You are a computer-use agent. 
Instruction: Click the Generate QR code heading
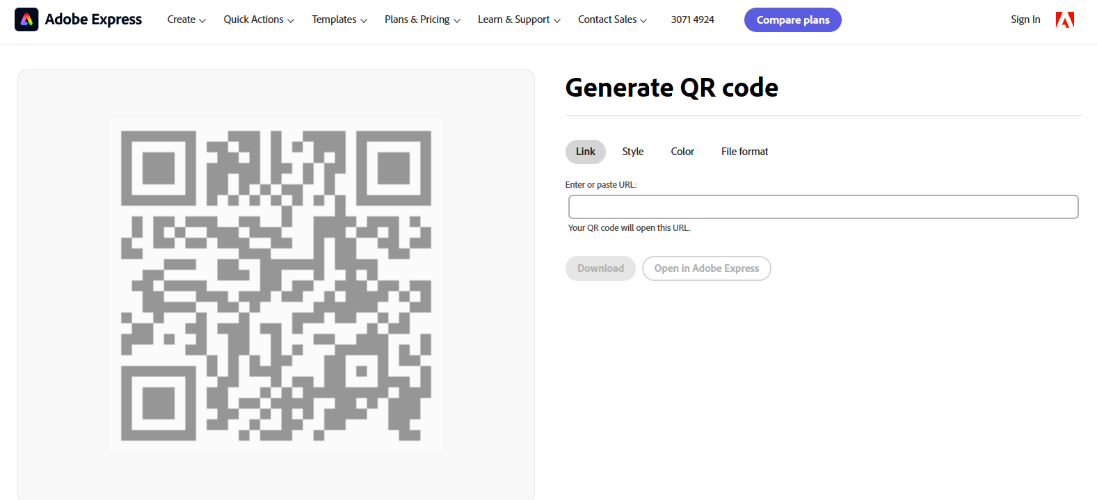[672, 88]
